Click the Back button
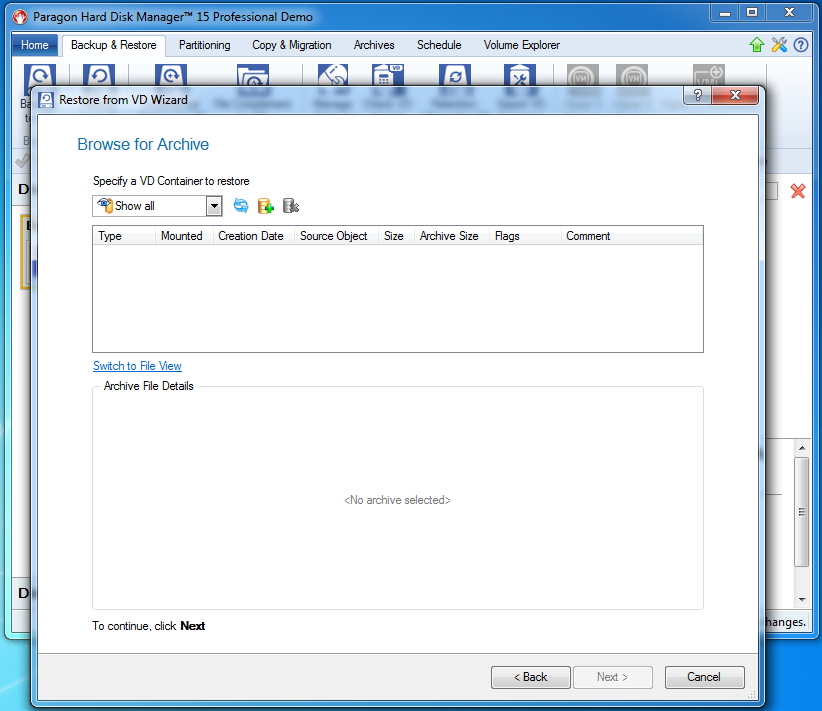Image resolution: width=822 pixels, height=711 pixels. point(530,677)
